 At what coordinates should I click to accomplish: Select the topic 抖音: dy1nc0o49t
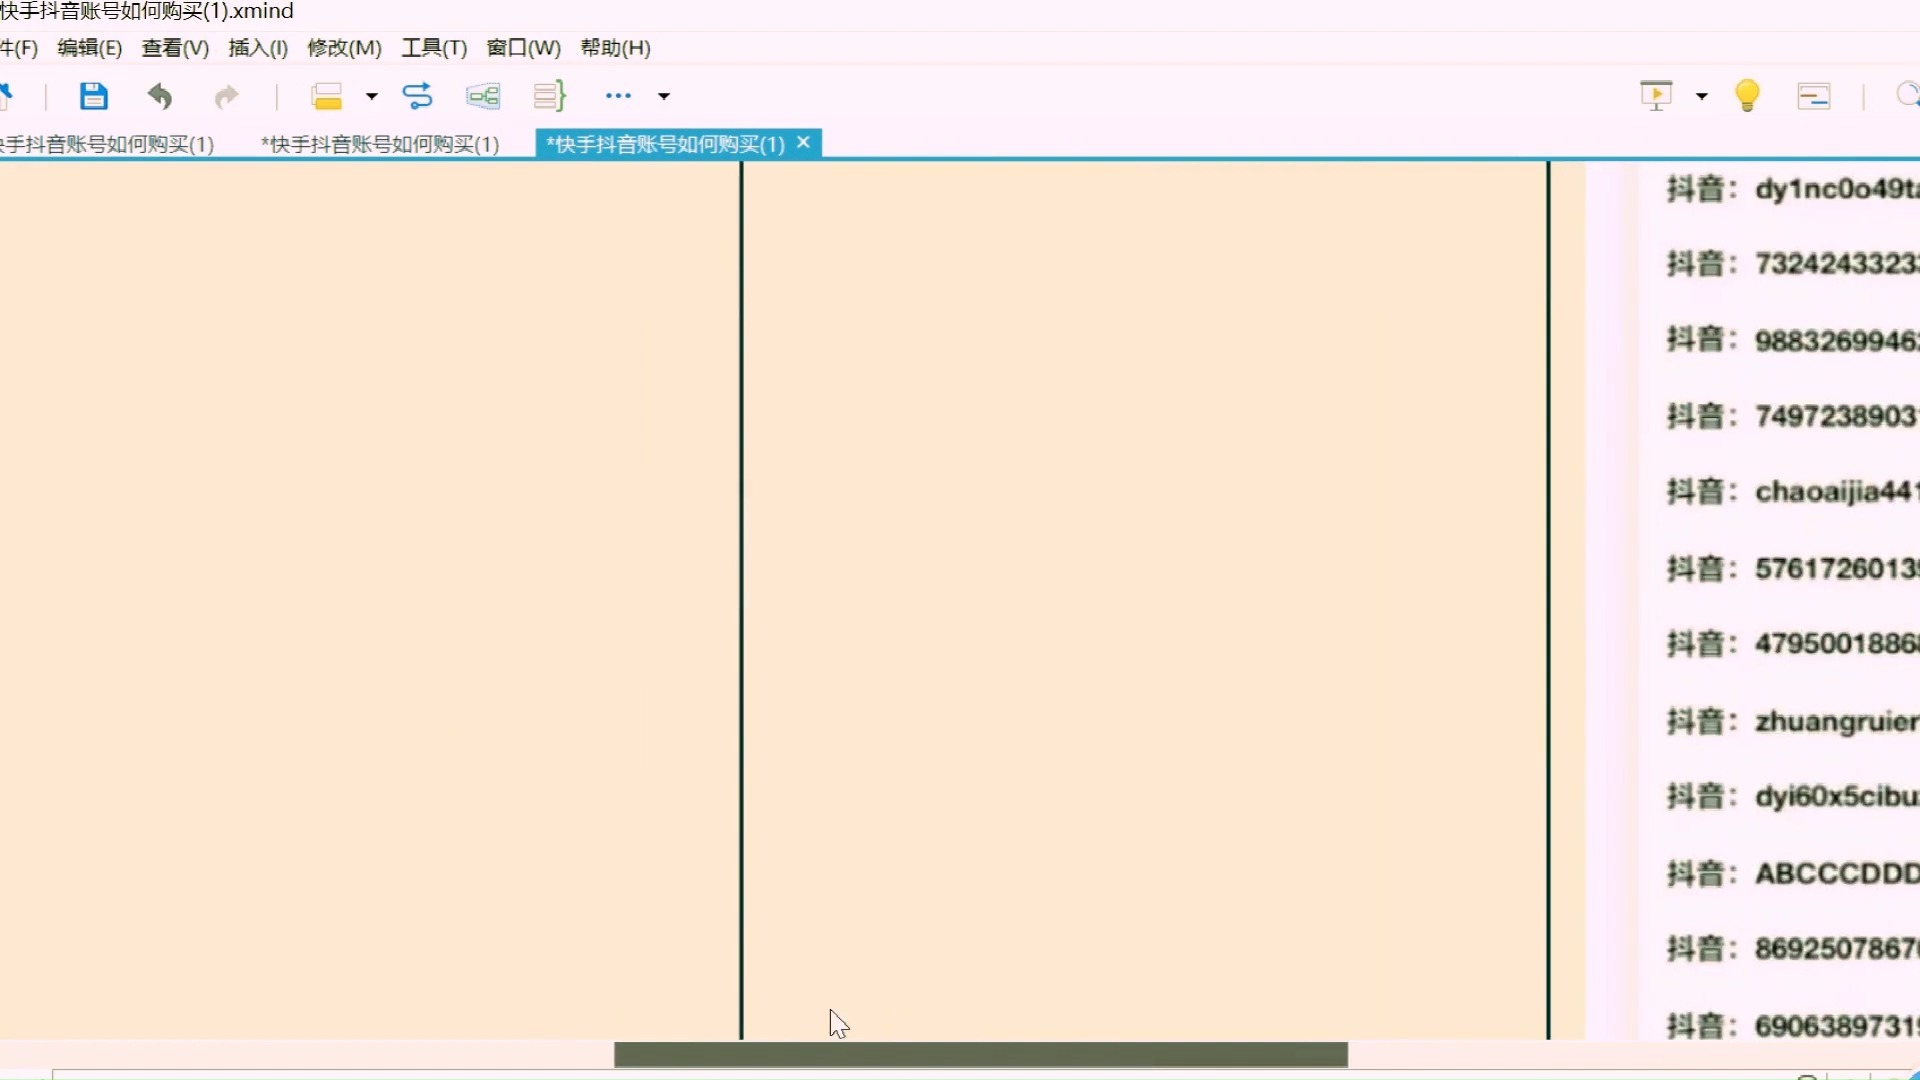click(x=1792, y=189)
